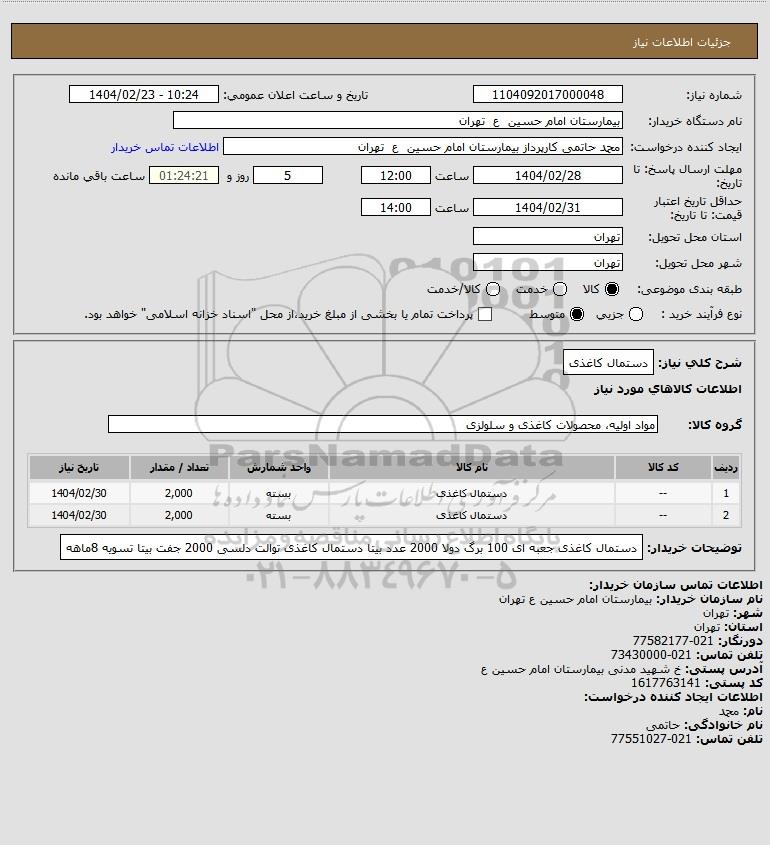Click the announcement date field 1404/02/23 - 10:24

click(144, 94)
